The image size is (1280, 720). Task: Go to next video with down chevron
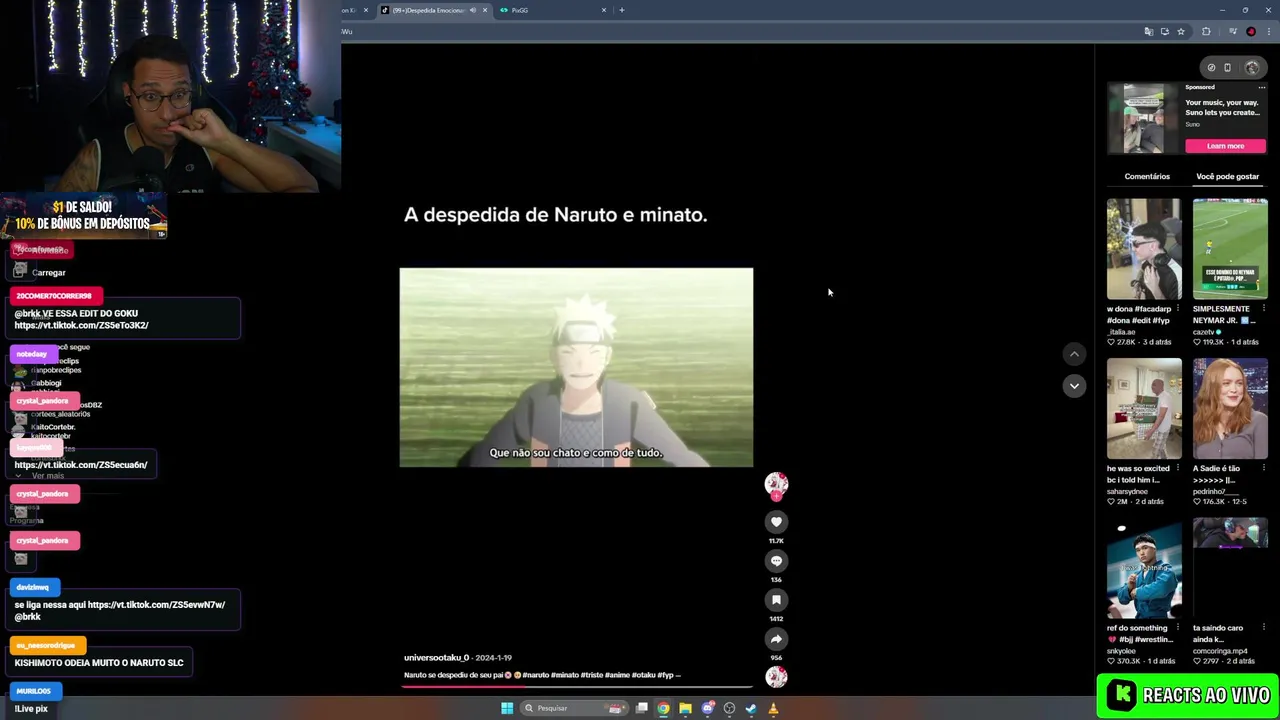pos(1074,385)
